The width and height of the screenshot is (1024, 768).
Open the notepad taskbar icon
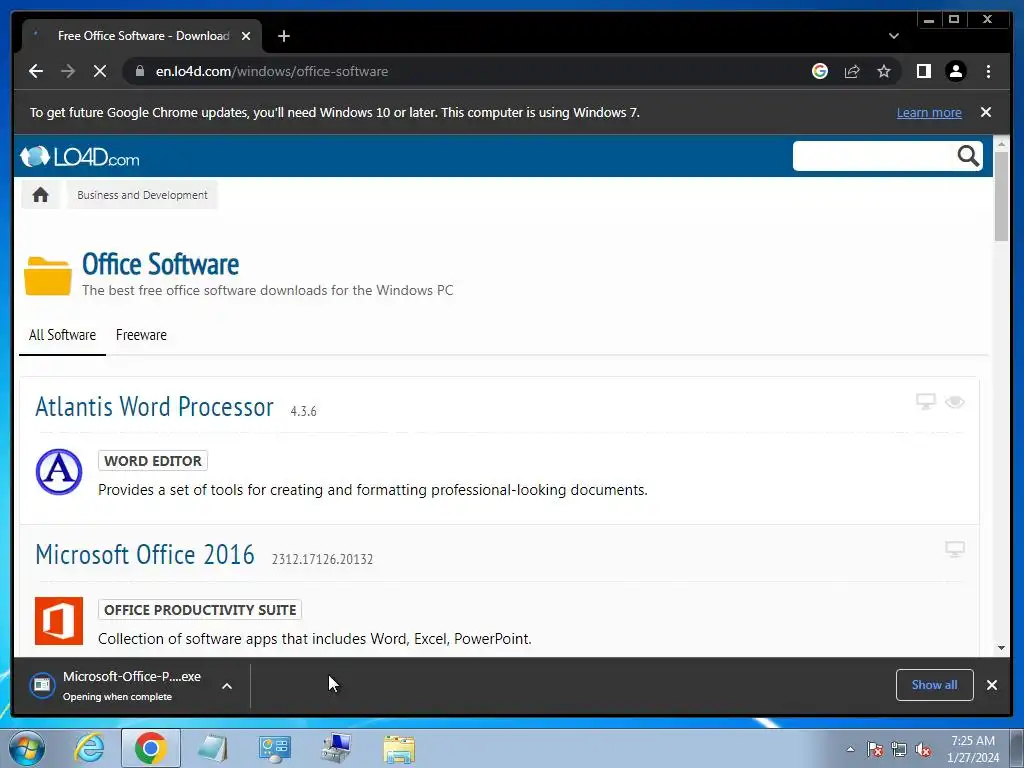(213, 748)
